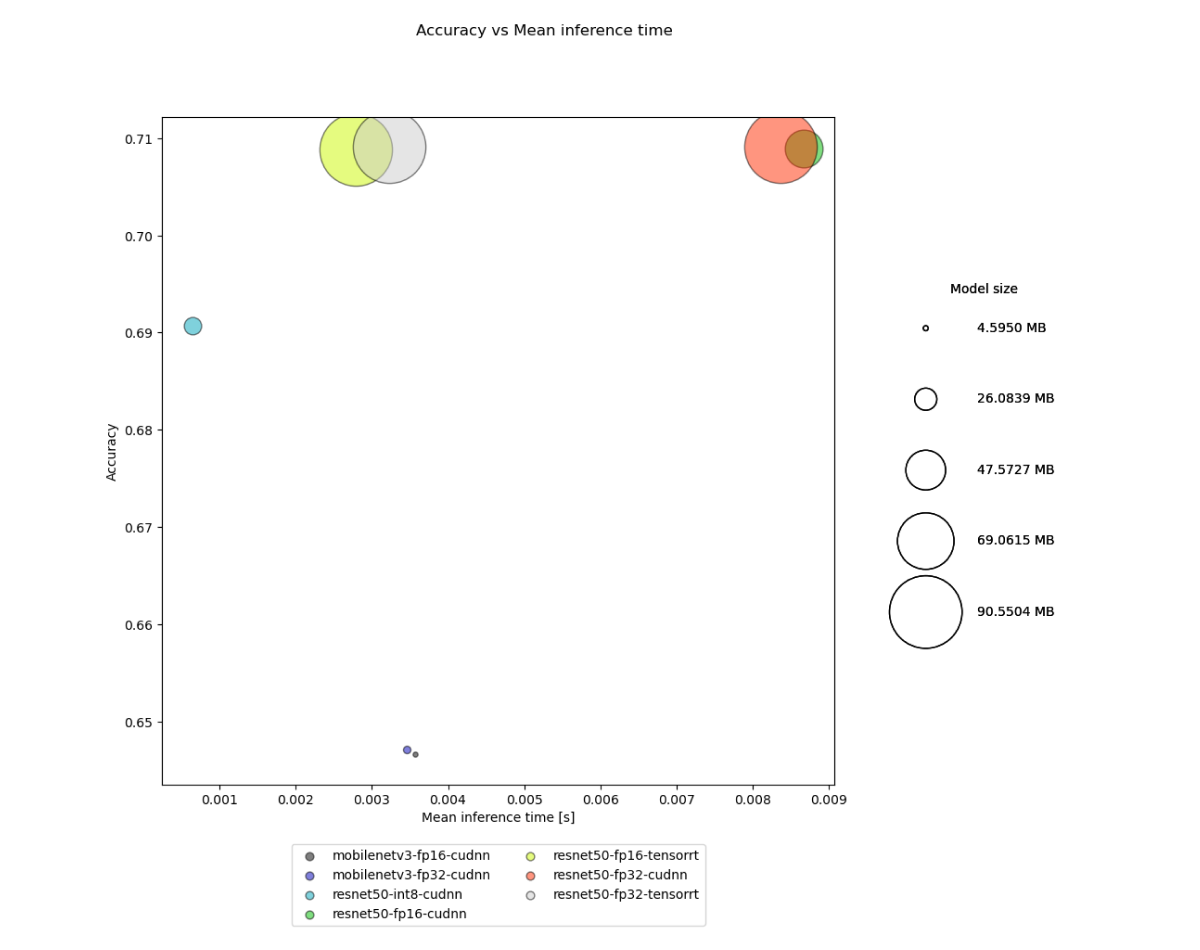The image size is (1200, 950).
Task: Click the large red resnet50-fp32-cudnn bubble
Action: click(770, 149)
